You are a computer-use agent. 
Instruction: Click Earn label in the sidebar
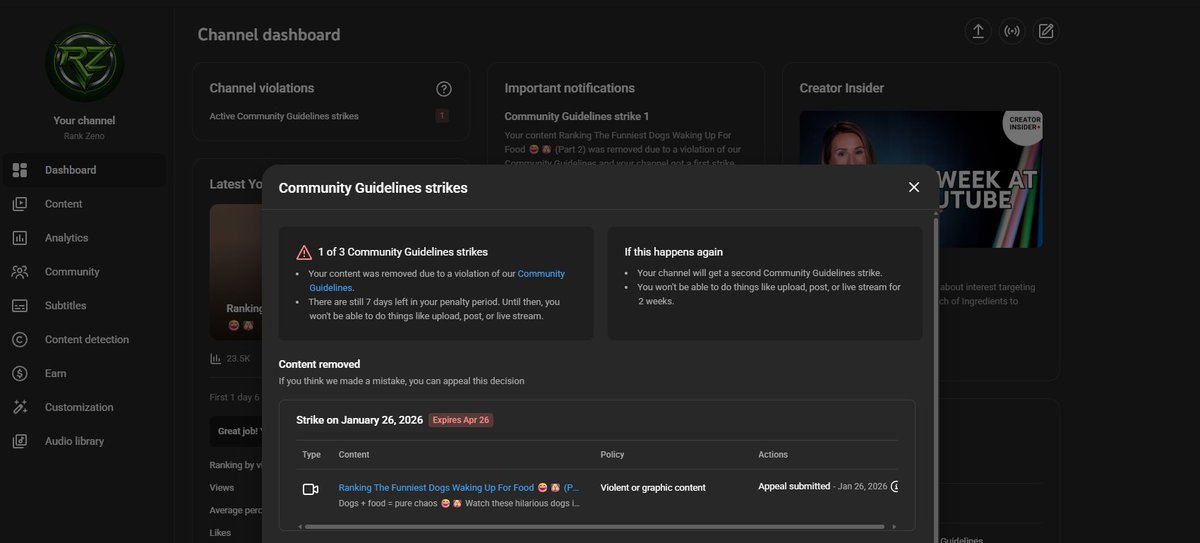click(x=56, y=374)
